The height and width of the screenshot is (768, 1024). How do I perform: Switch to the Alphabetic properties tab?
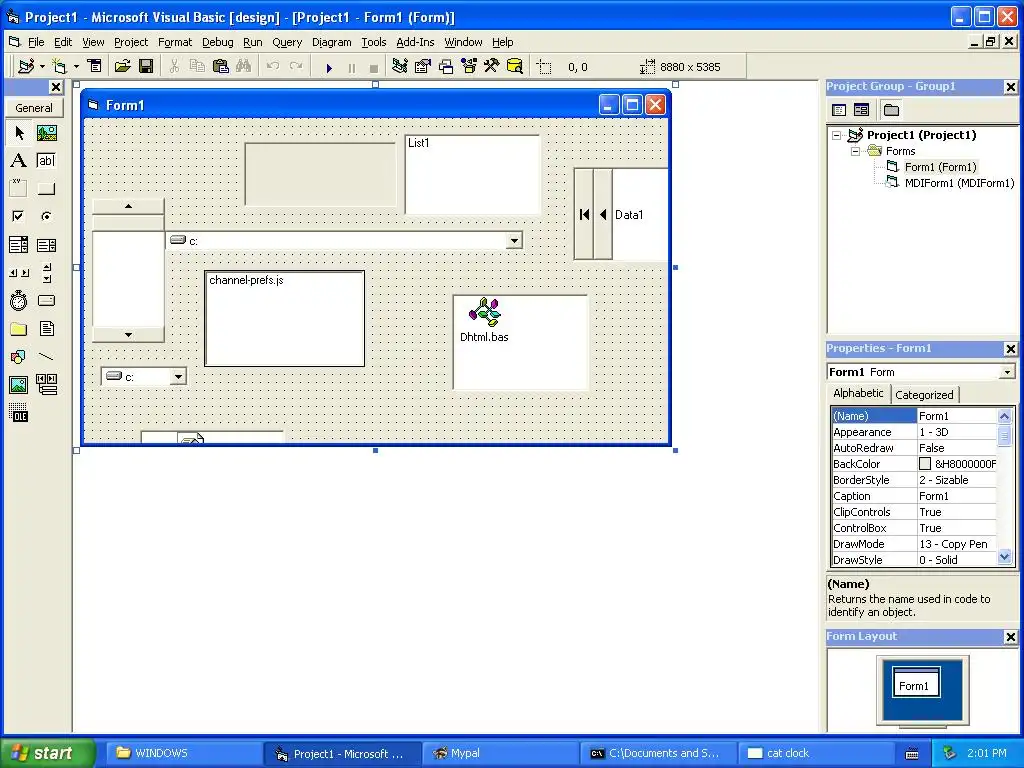coord(858,393)
